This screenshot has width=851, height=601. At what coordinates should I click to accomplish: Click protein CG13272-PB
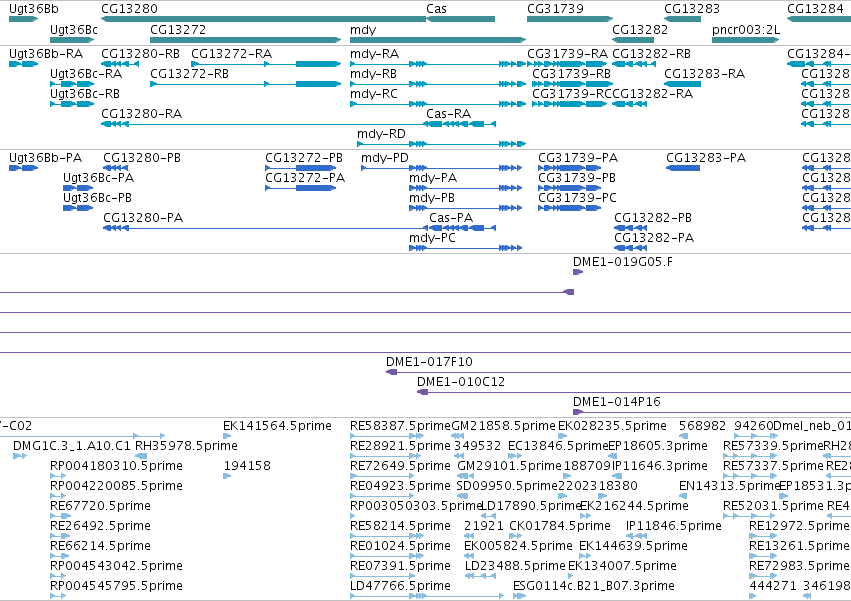301,168
